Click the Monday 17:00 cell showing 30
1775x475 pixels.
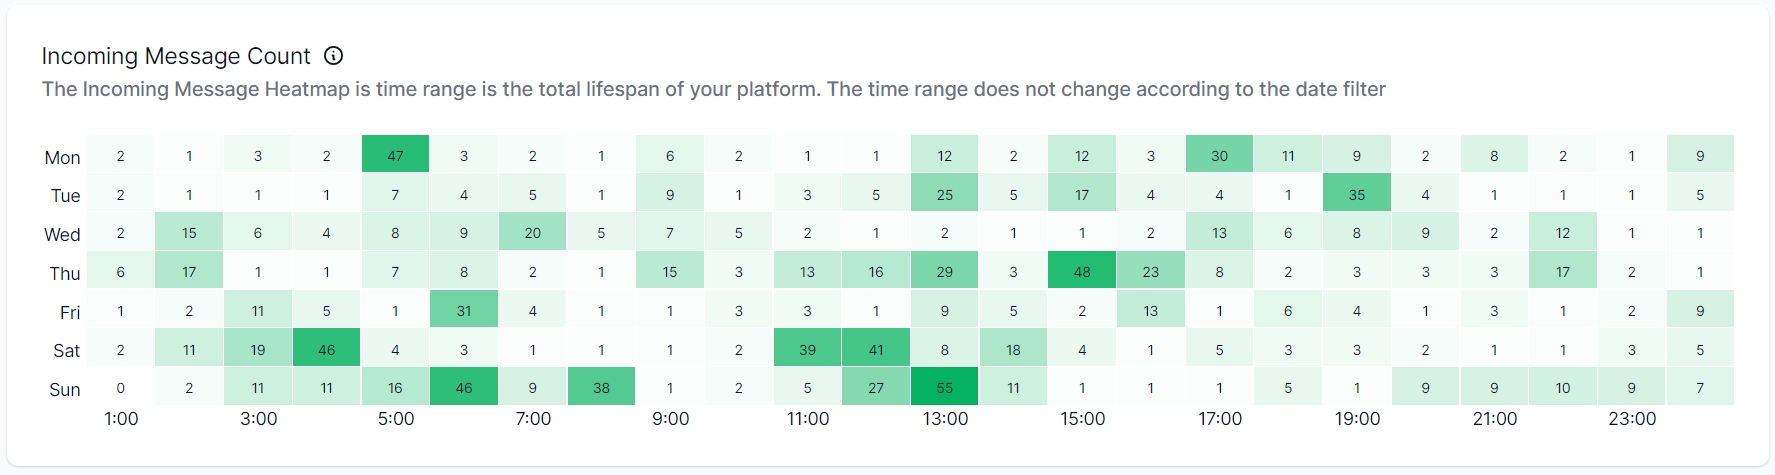click(x=1219, y=155)
